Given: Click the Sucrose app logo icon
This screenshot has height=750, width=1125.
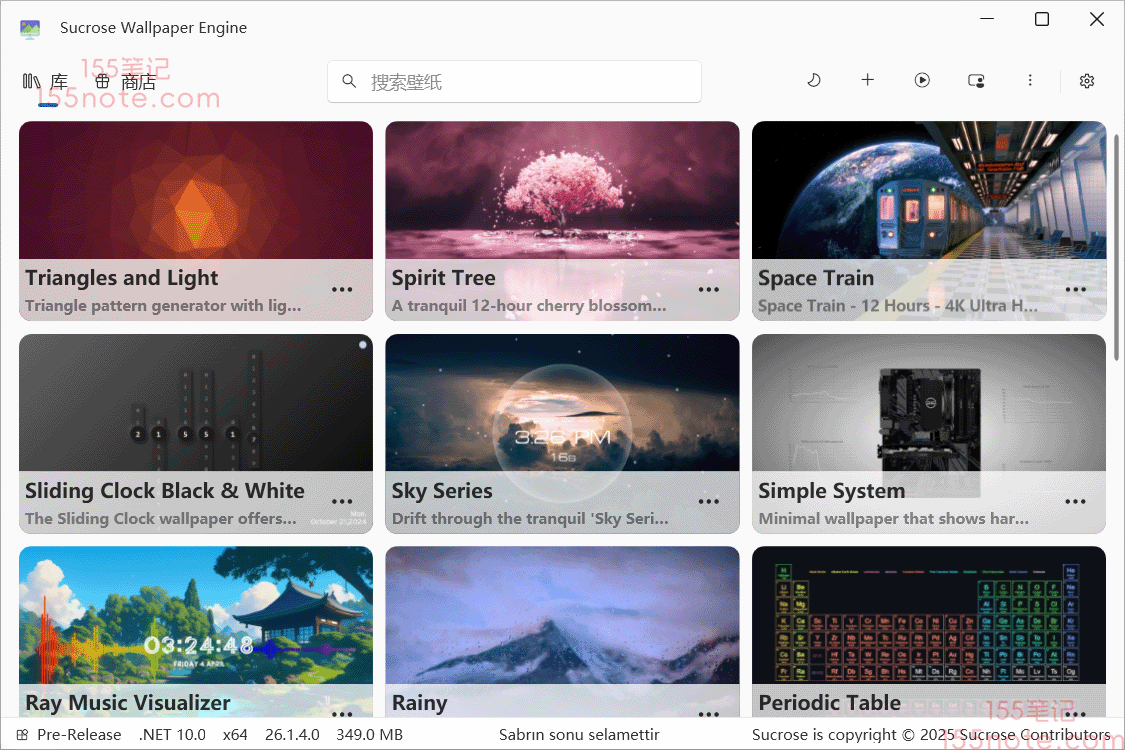Looking at the screenshot, I should (30, 28).
